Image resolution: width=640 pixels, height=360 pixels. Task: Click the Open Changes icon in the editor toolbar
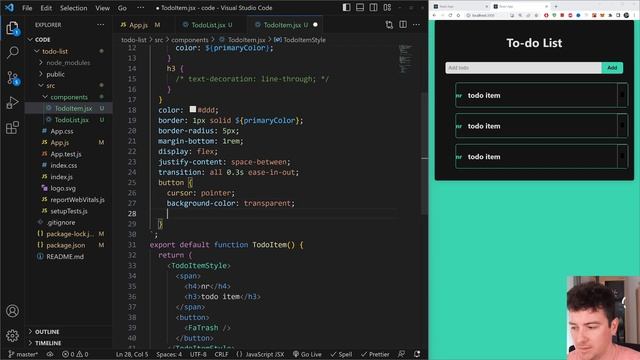tap(389, 25)
